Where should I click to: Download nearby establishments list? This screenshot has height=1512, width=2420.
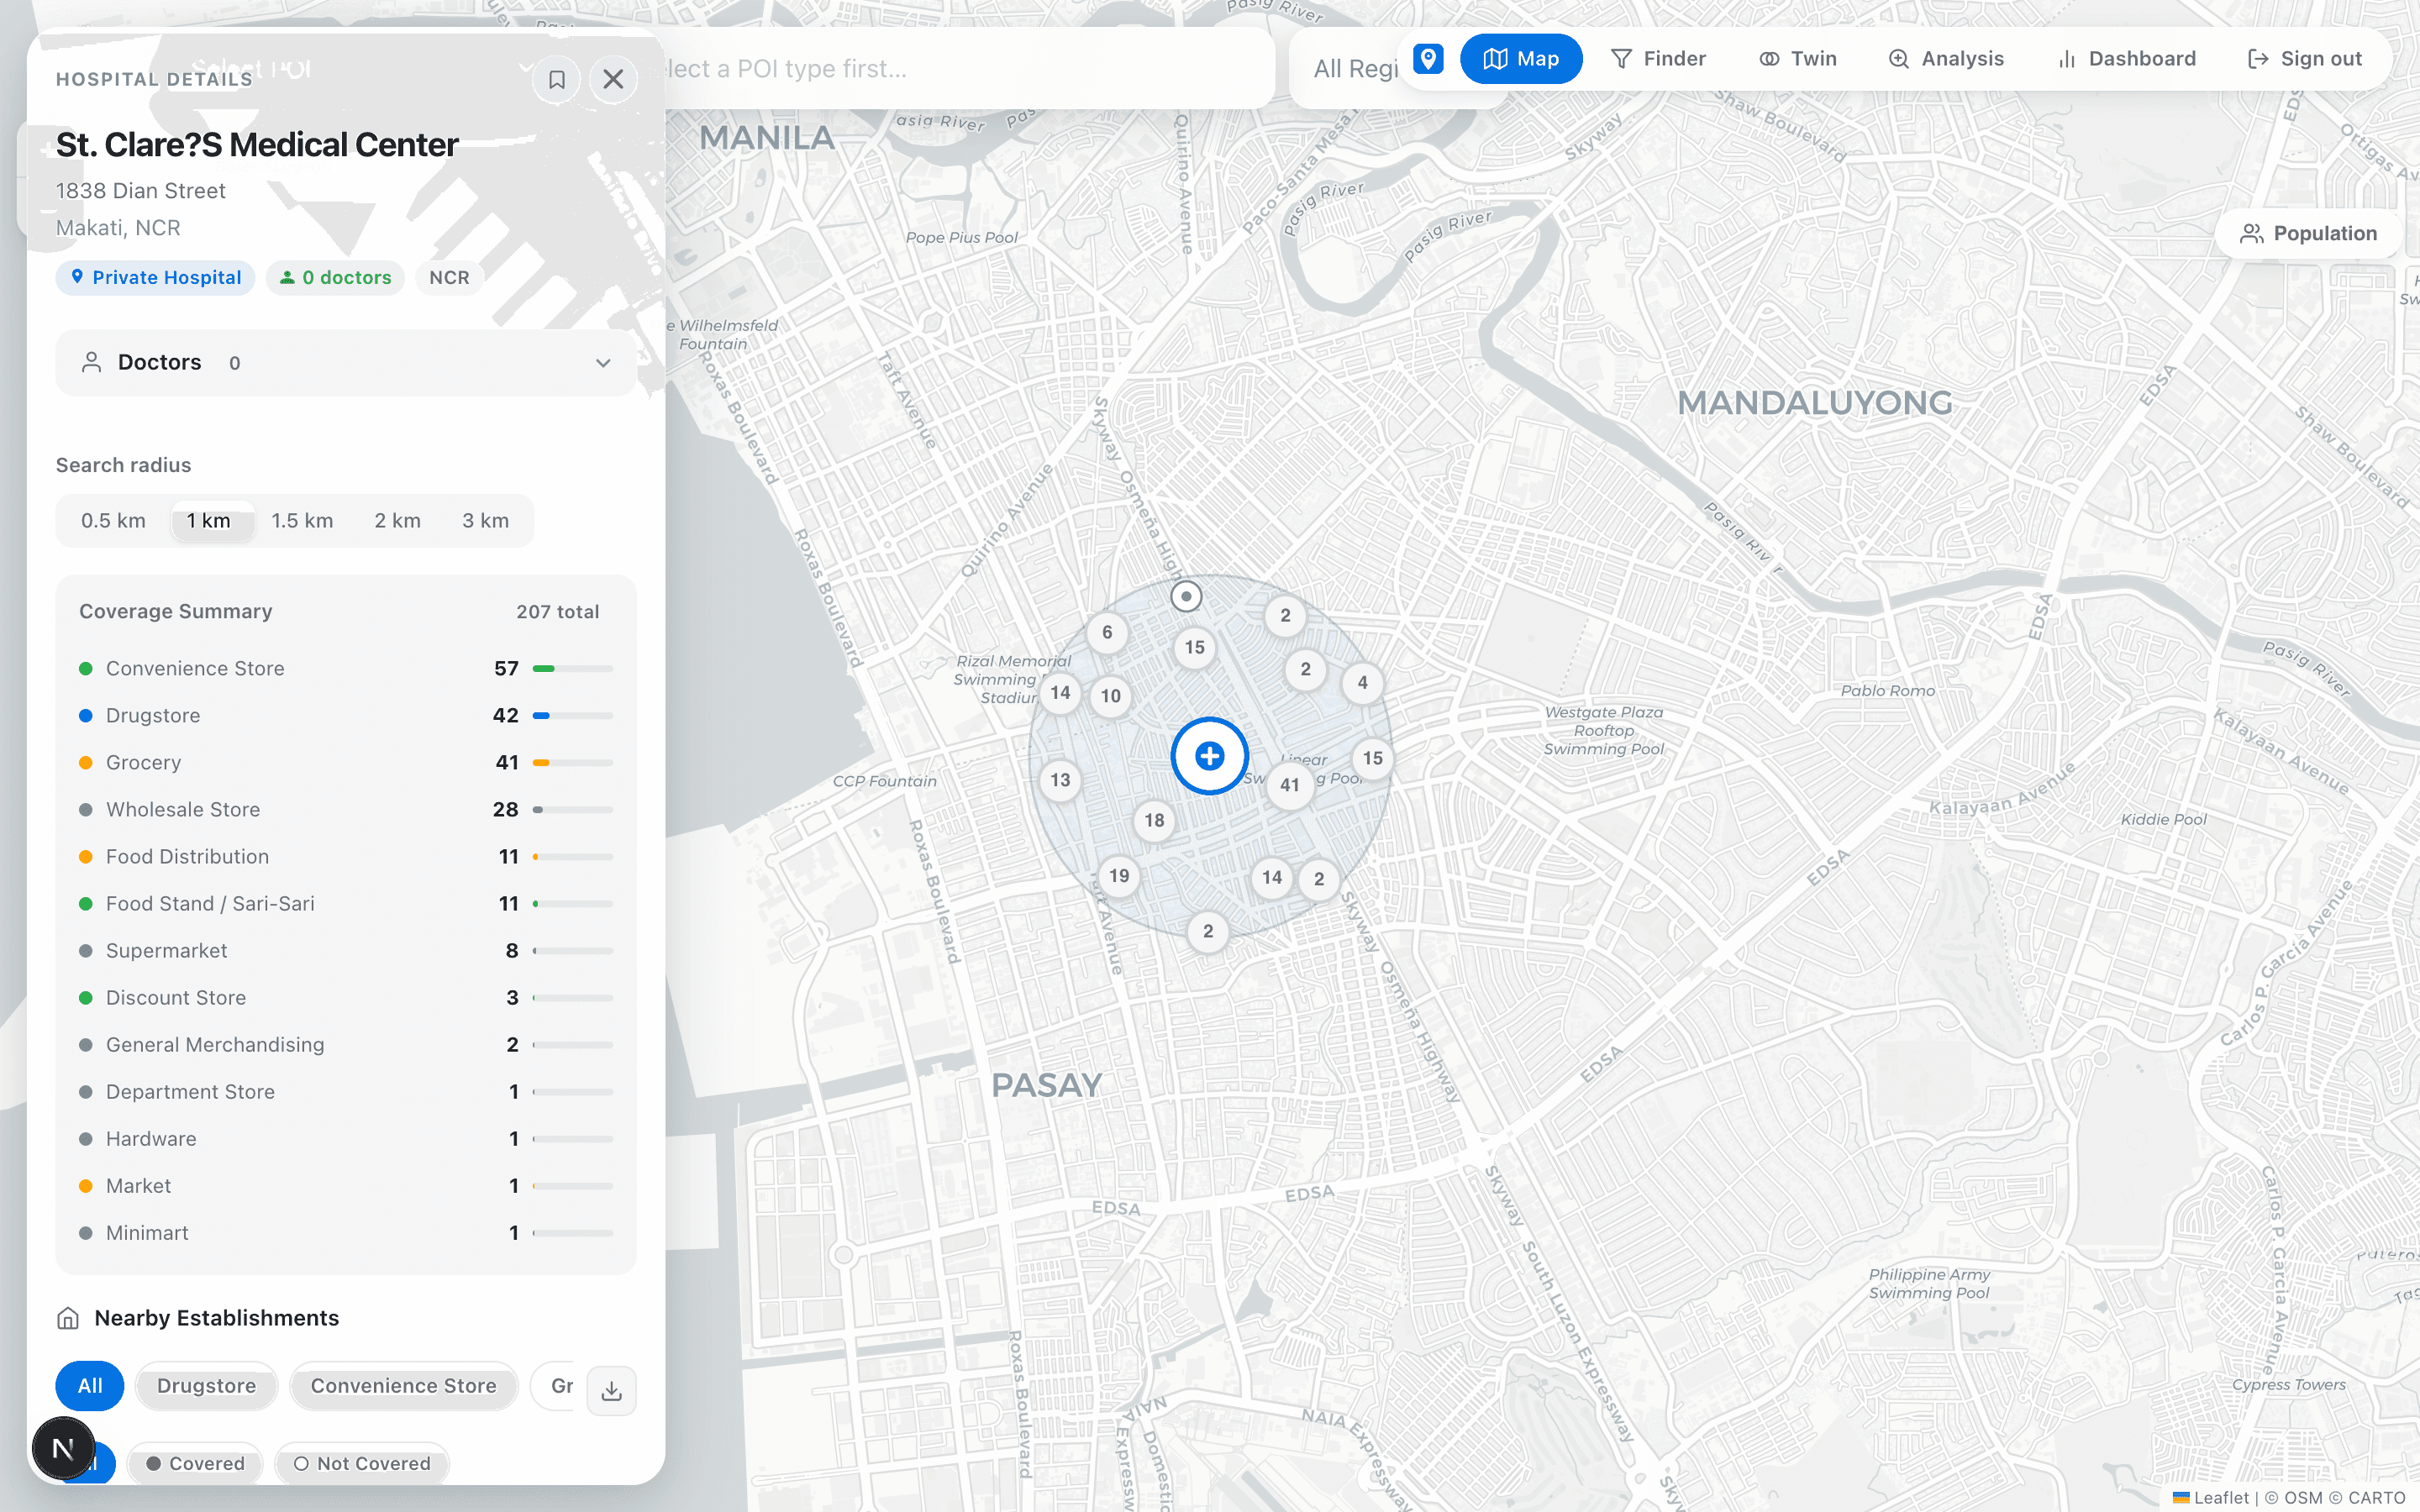tap(612, 1391)
